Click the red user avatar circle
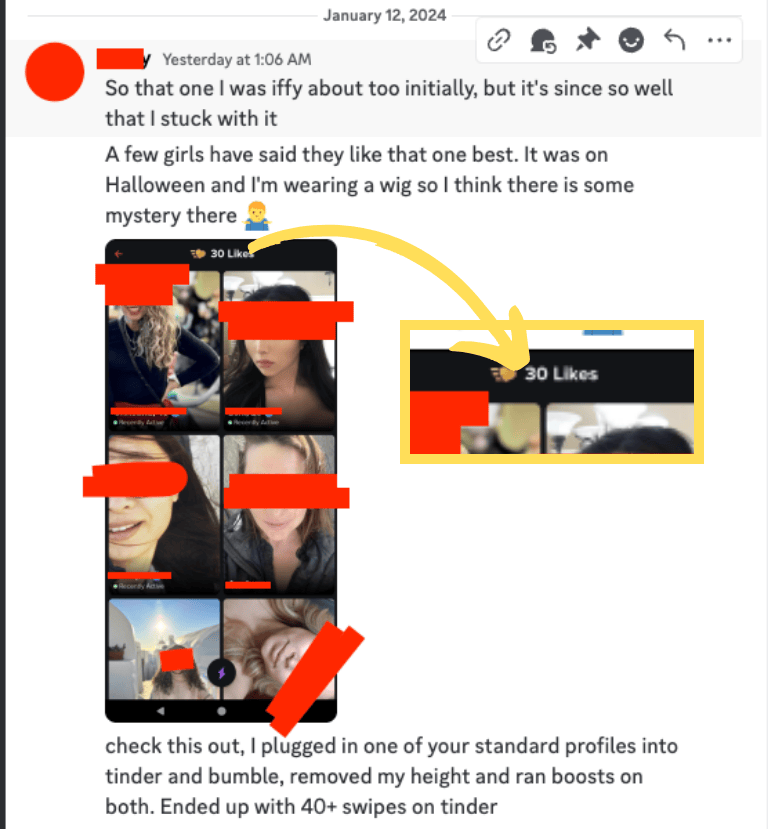768x829 pixels. 54,72
